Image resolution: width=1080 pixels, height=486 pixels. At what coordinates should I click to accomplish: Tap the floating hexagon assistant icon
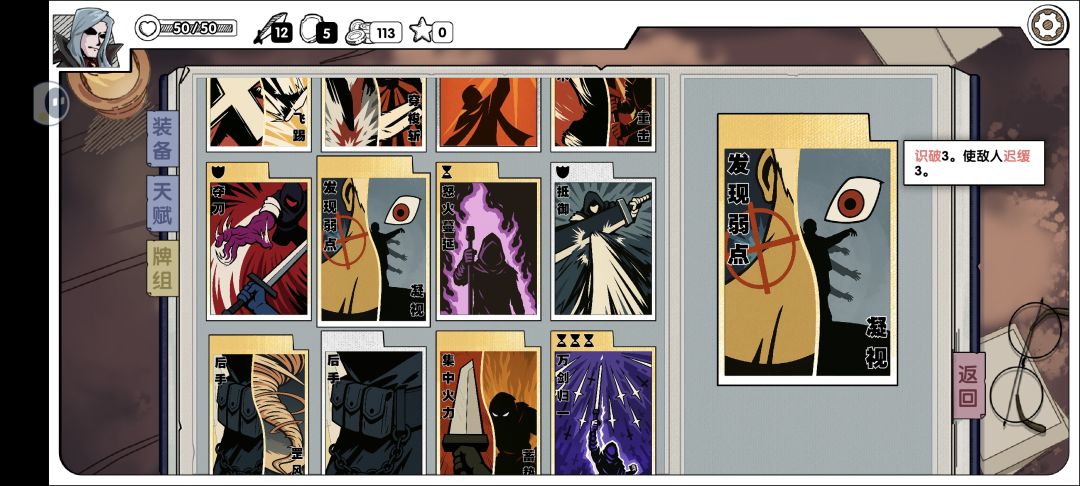tap(51, 103)
